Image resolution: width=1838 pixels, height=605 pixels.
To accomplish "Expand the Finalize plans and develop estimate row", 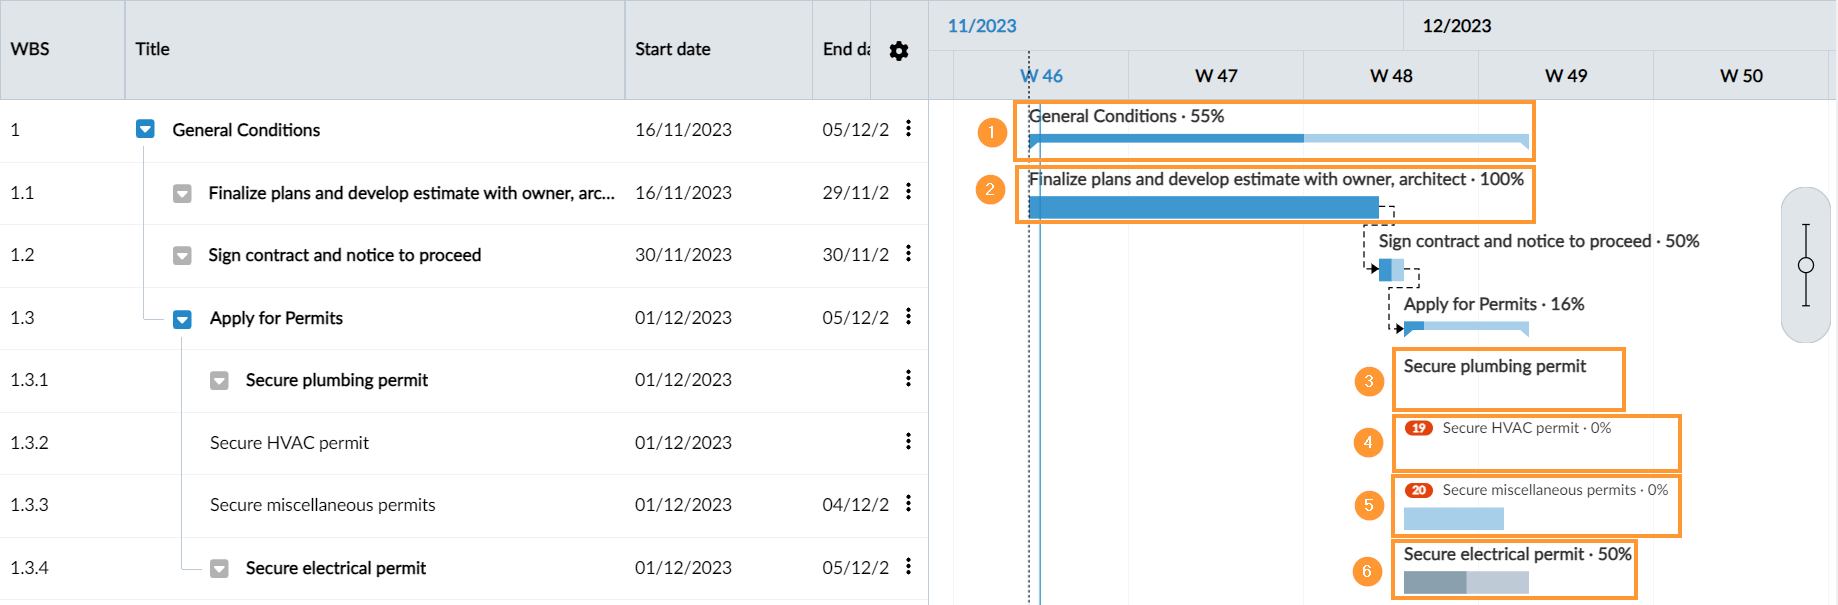I will (182, 193).
